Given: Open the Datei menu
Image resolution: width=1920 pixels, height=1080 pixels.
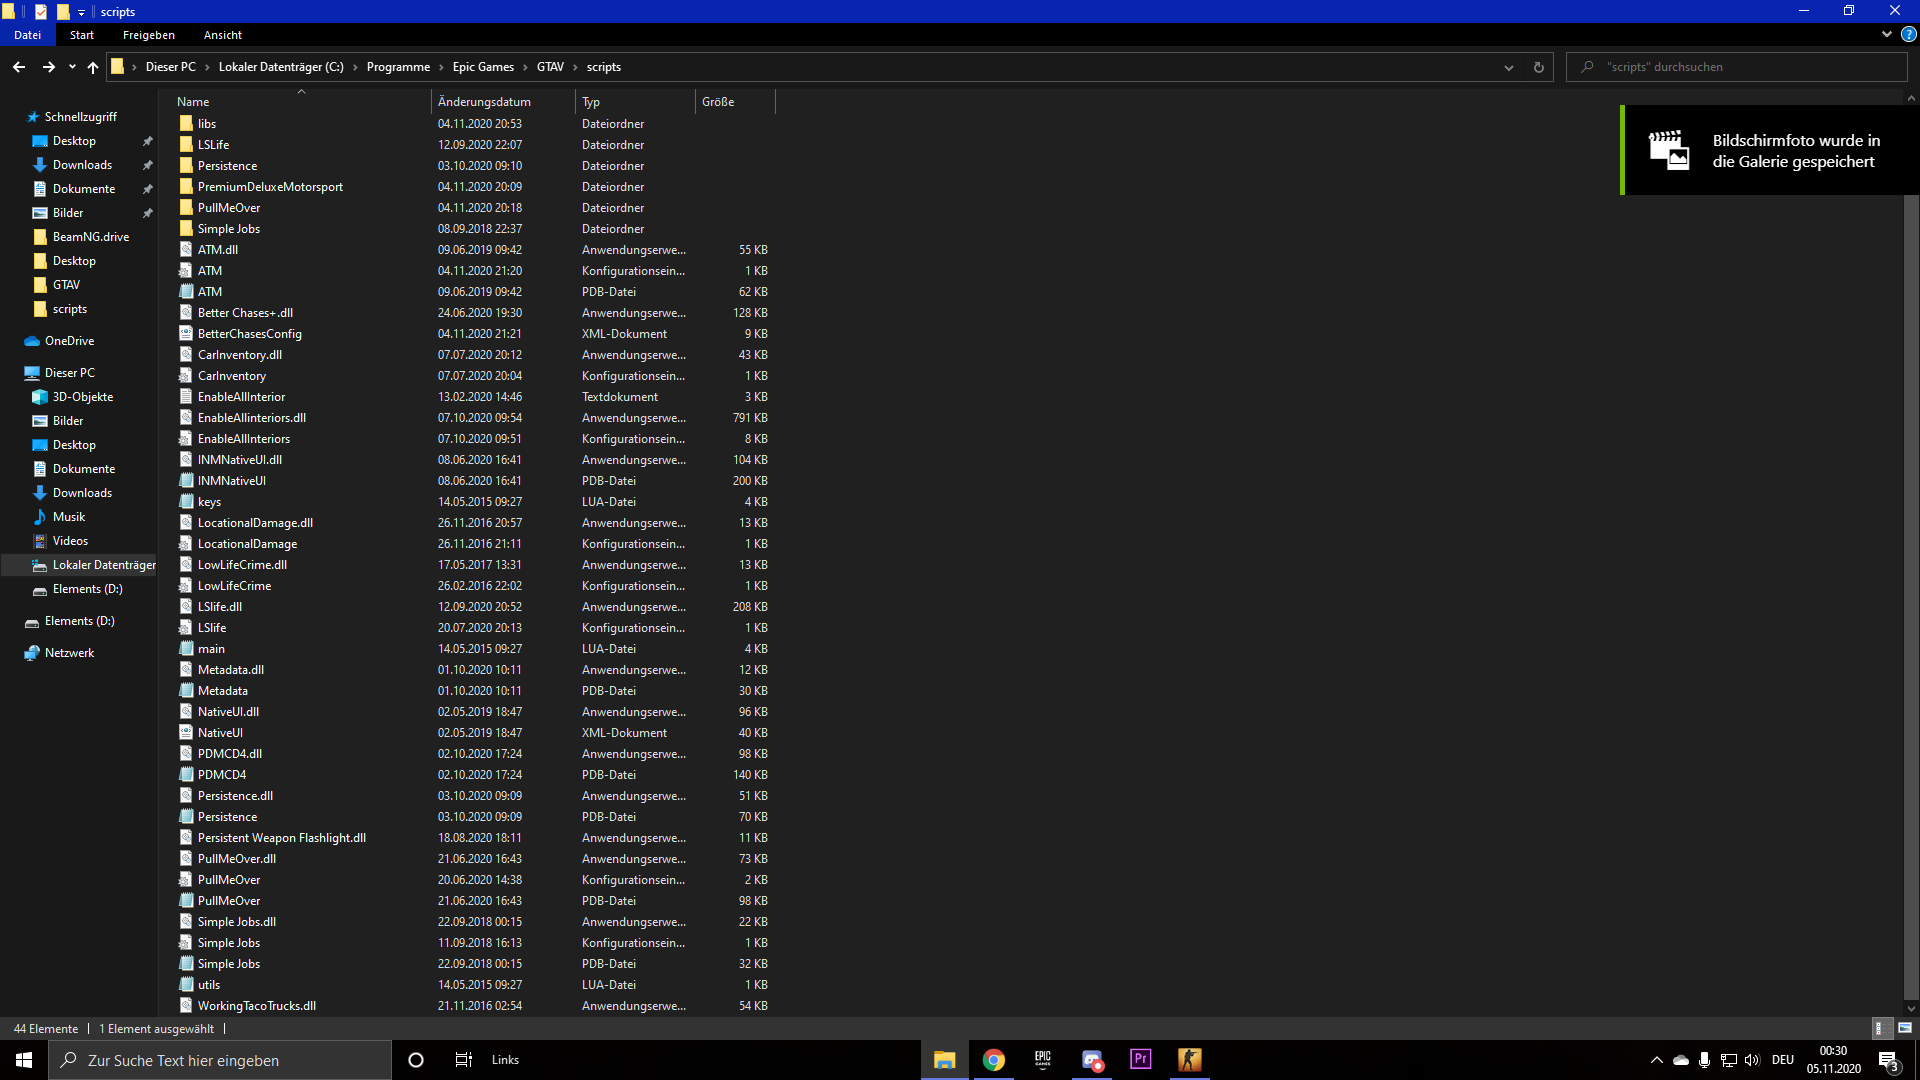Looking at the screenshot, I should (27, 35).
